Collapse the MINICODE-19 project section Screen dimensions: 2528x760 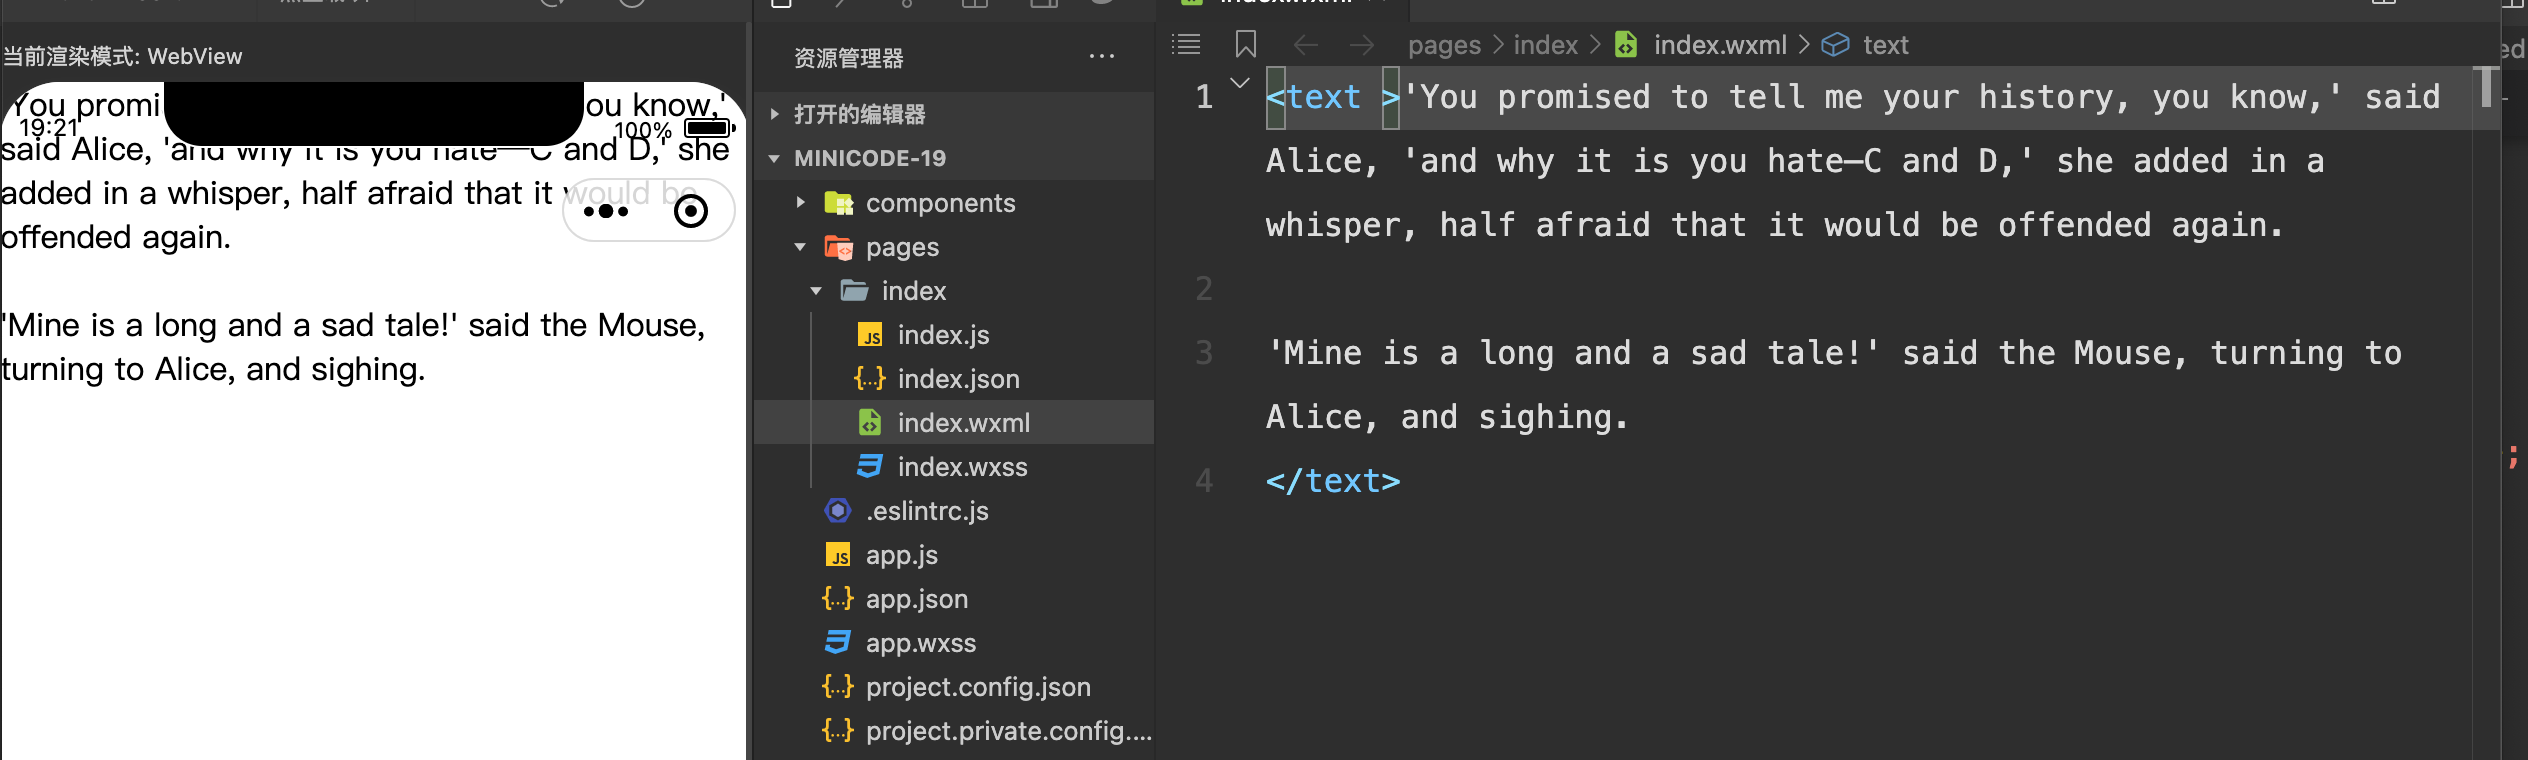pos(774,158)
